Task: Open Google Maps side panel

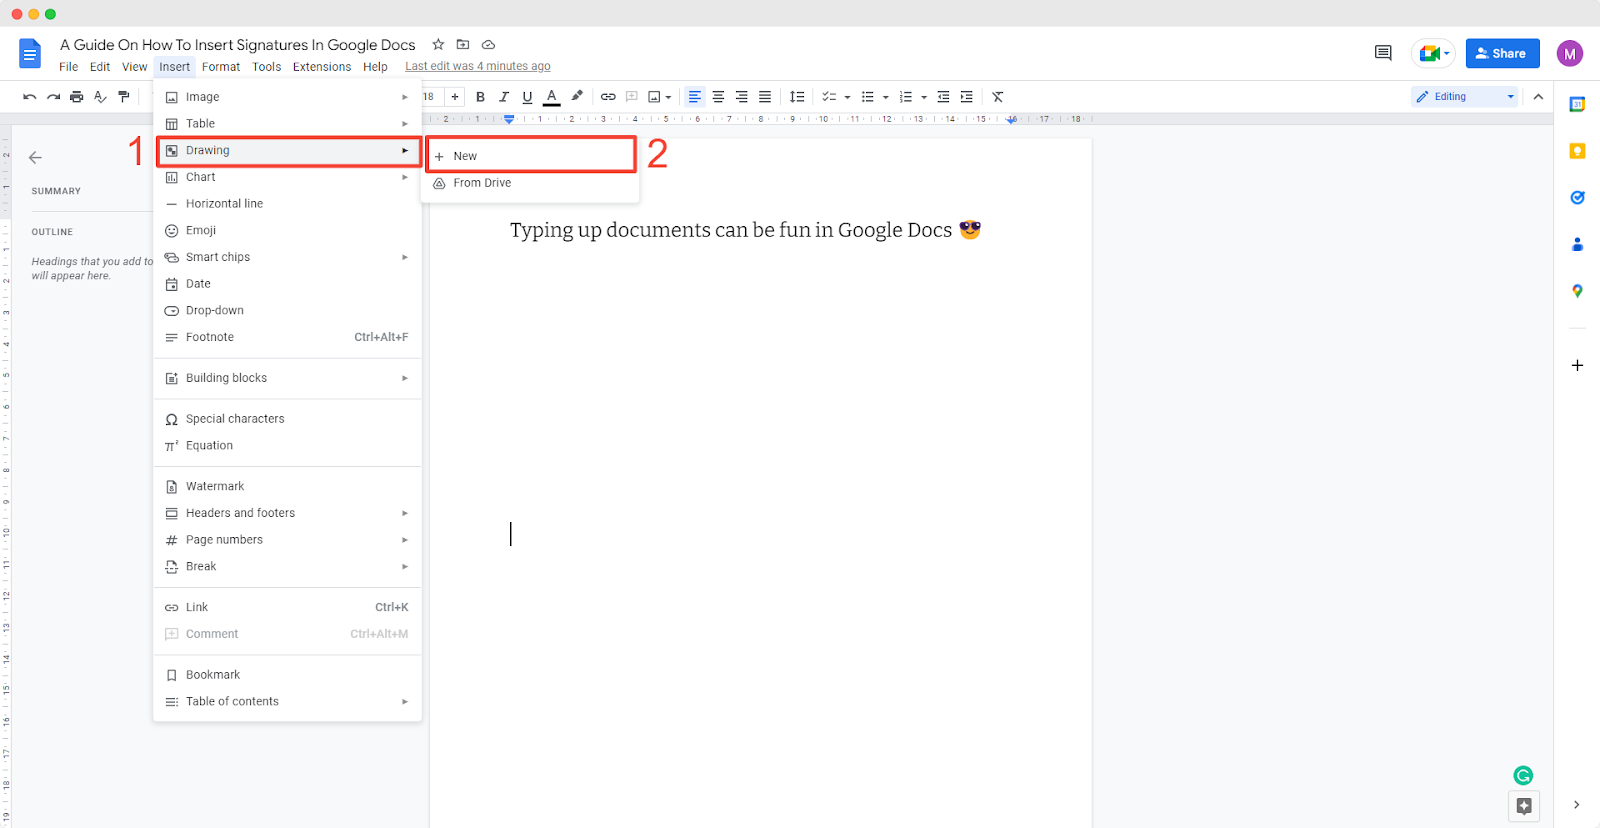Action: tap(1577, 291)
